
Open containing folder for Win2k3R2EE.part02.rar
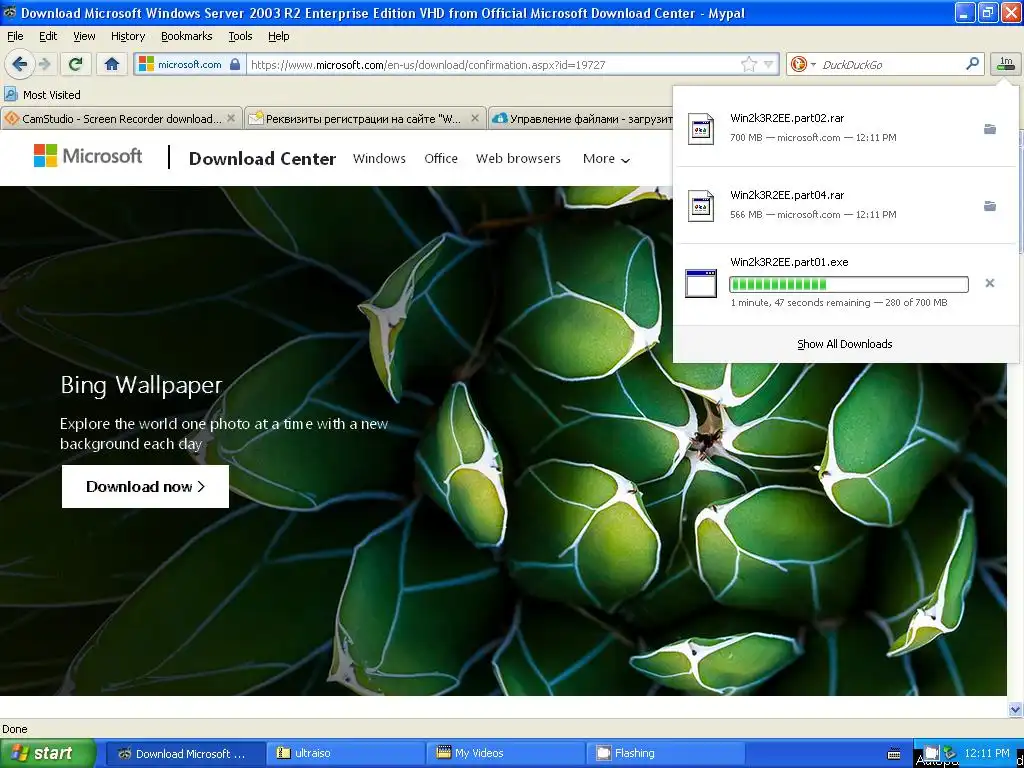point(989,129)
